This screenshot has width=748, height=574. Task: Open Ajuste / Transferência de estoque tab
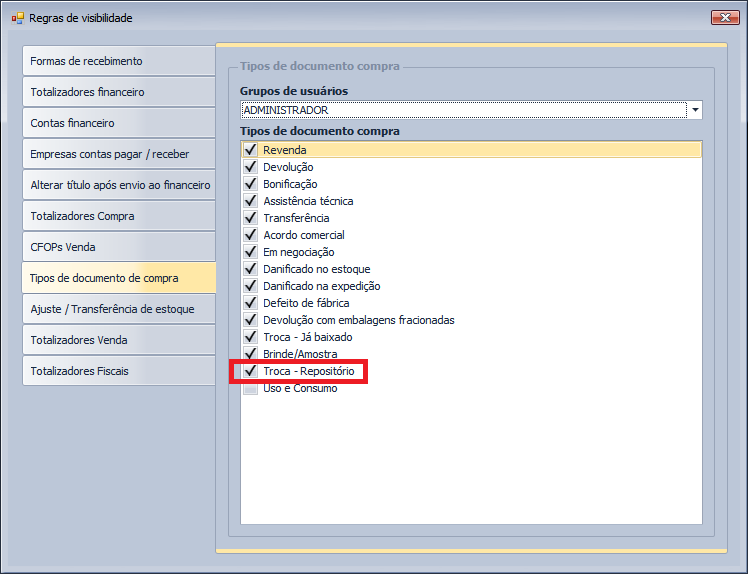(118, 309)
